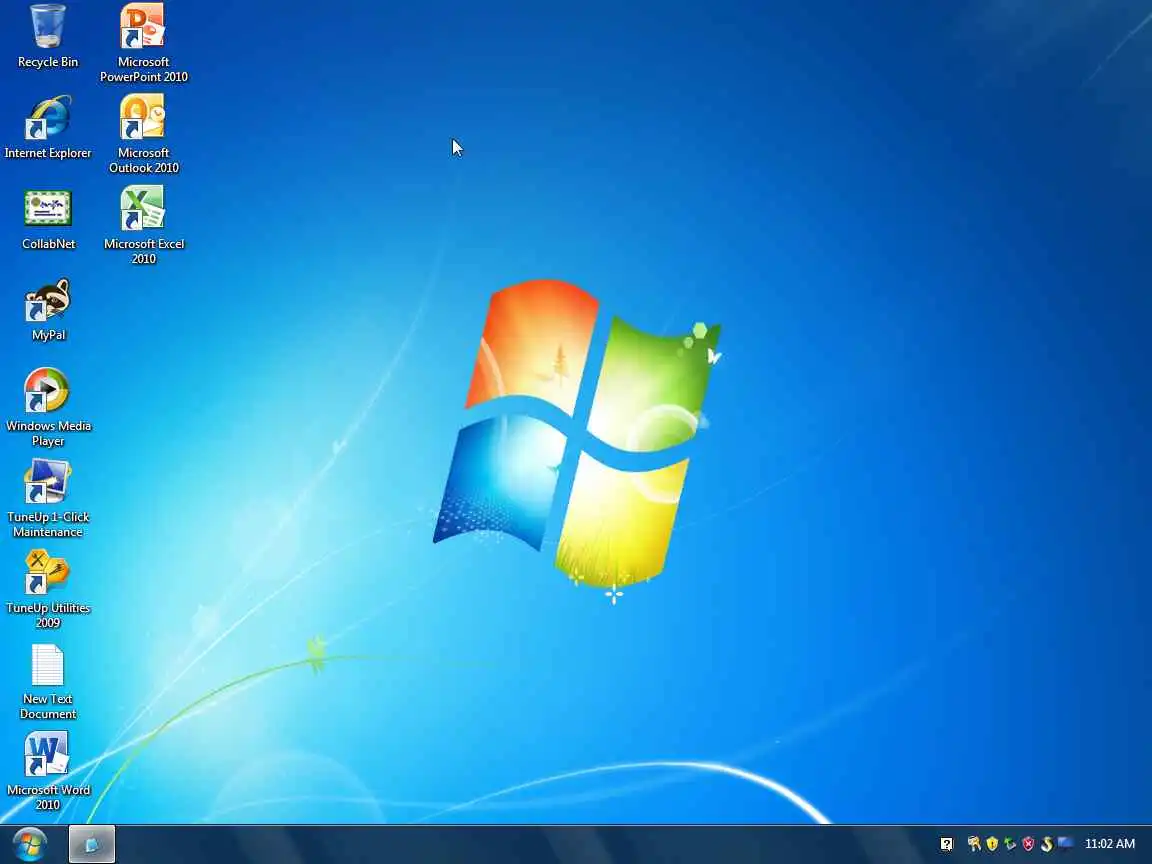The width and height of the screenshot is (1152, 864).
Task: Open the Windows Start menu orb
Action: tap(29, 844)
